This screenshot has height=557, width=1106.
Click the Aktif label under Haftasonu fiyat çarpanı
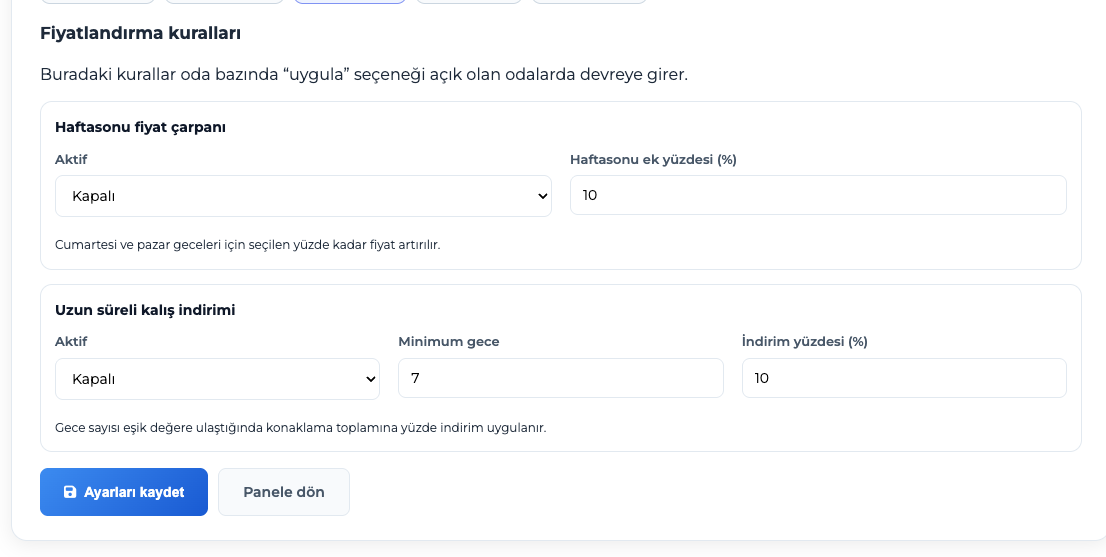(x=71, y=159)
